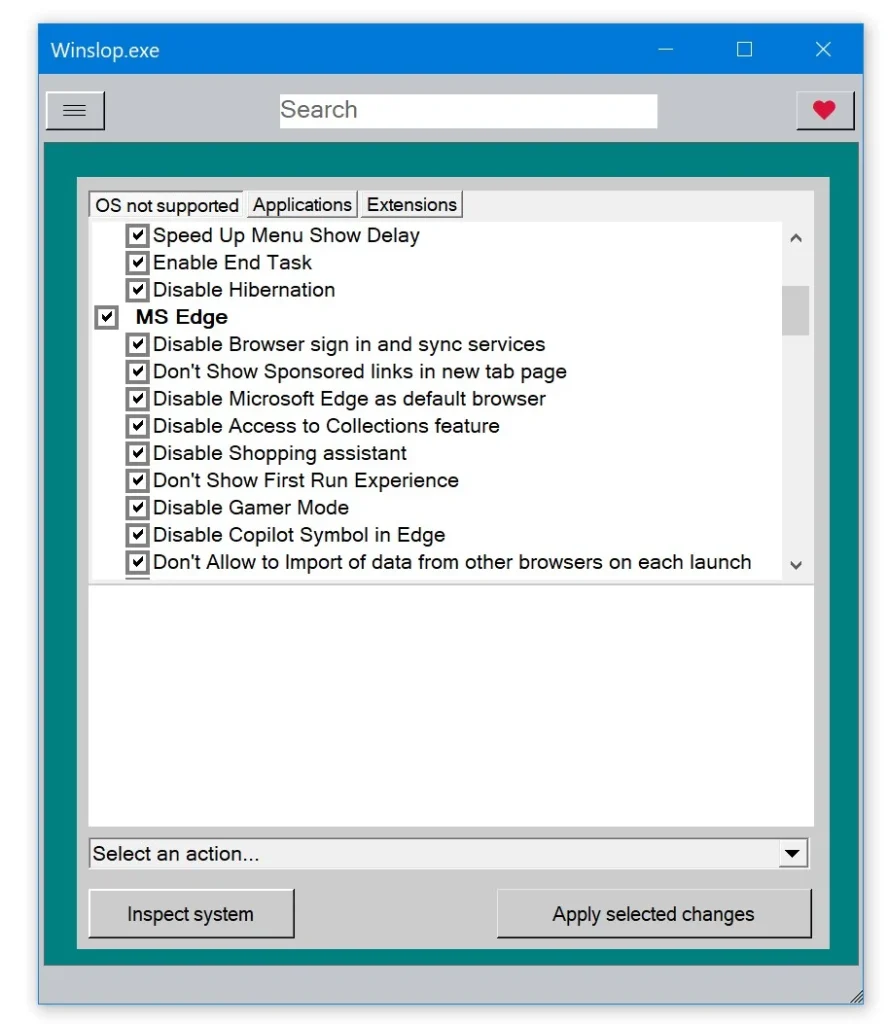This screenshot has height=1024, width=888.
Task: Toggle Disable Gamer Mode checkbox
Action: pos(138,508)
